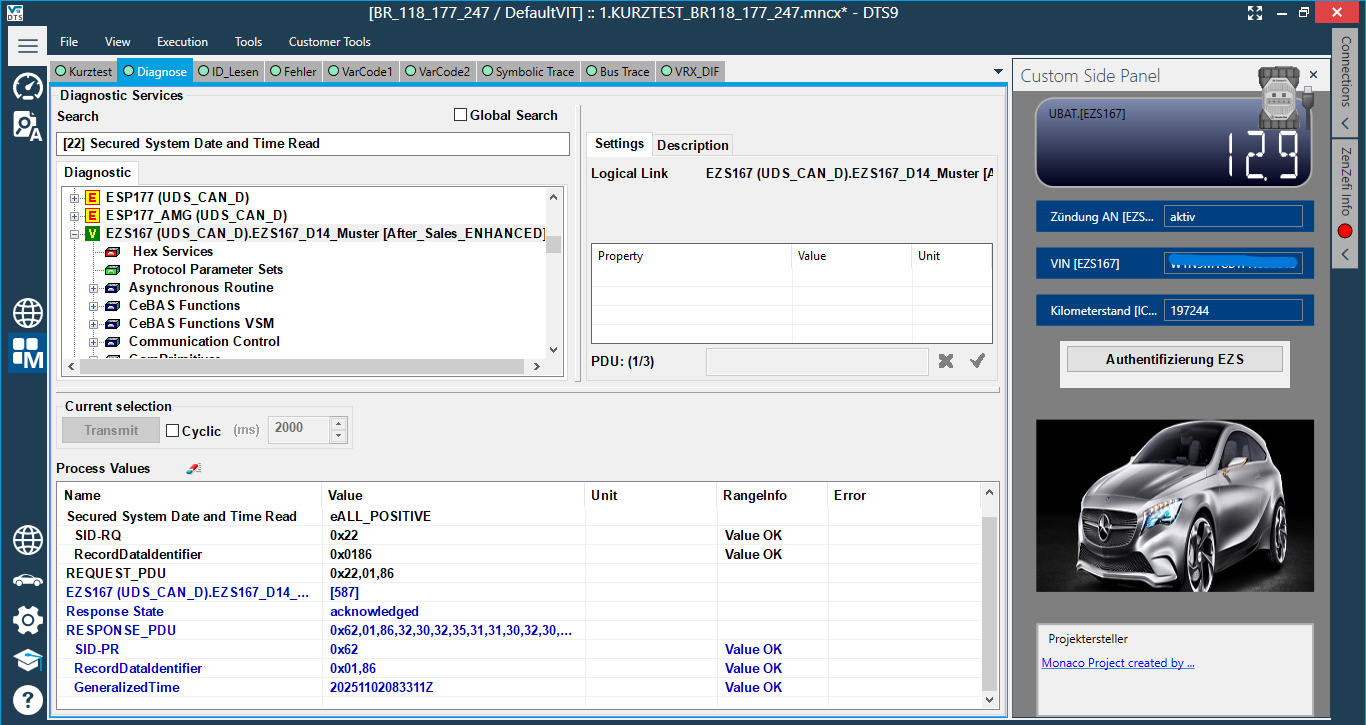Click the speedometer icon in the left sidebar

click(x=27, y=86)
